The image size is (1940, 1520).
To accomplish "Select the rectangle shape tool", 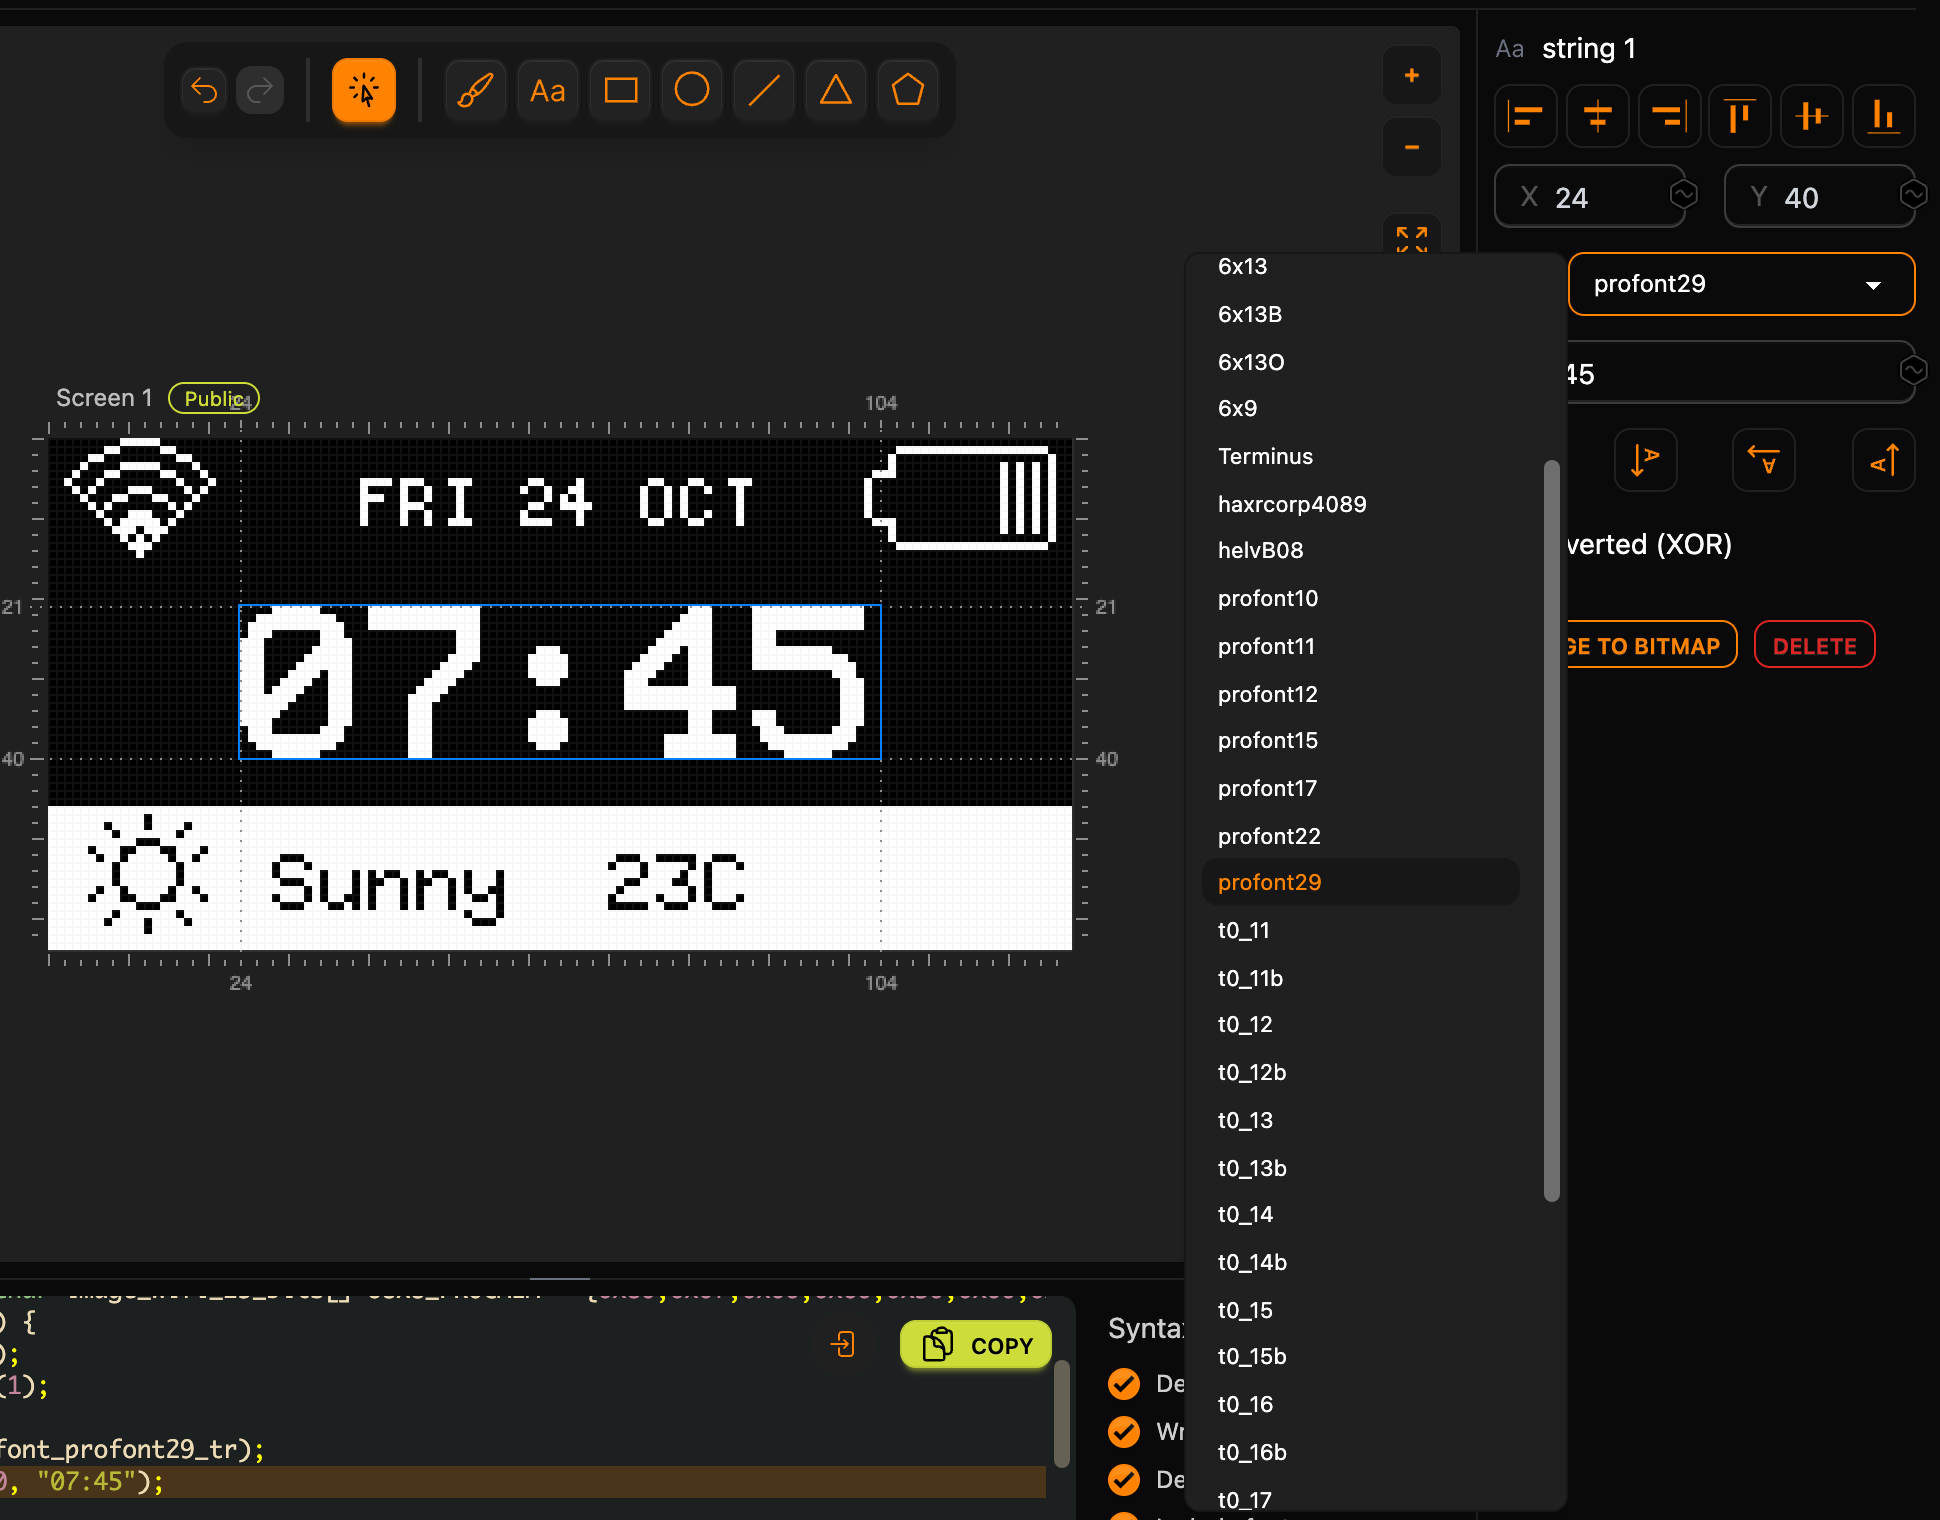I will tap(621, 91).
